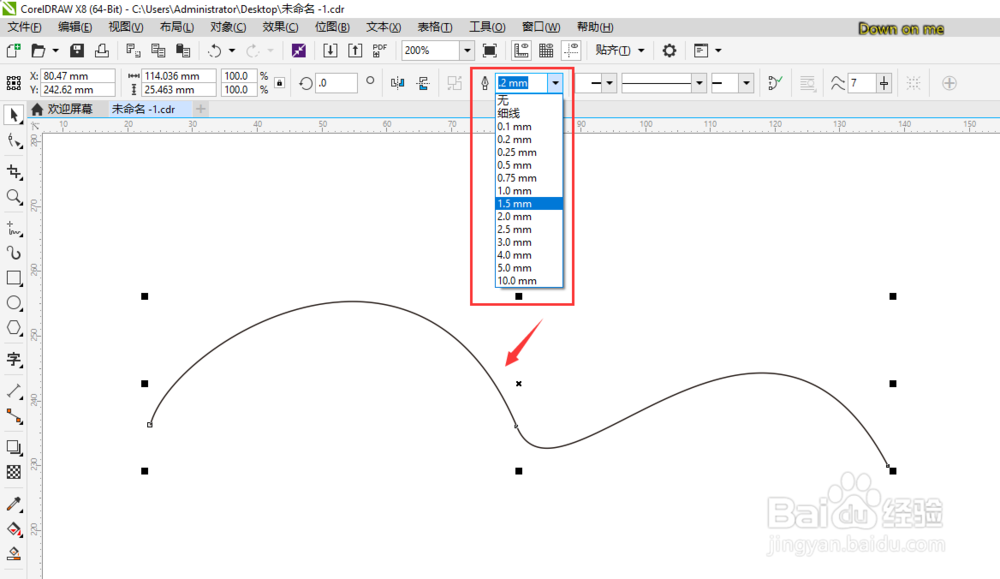Activate the Crop tool
The width and height of the screenshot is (1000, 579).
tap(13, 172)
